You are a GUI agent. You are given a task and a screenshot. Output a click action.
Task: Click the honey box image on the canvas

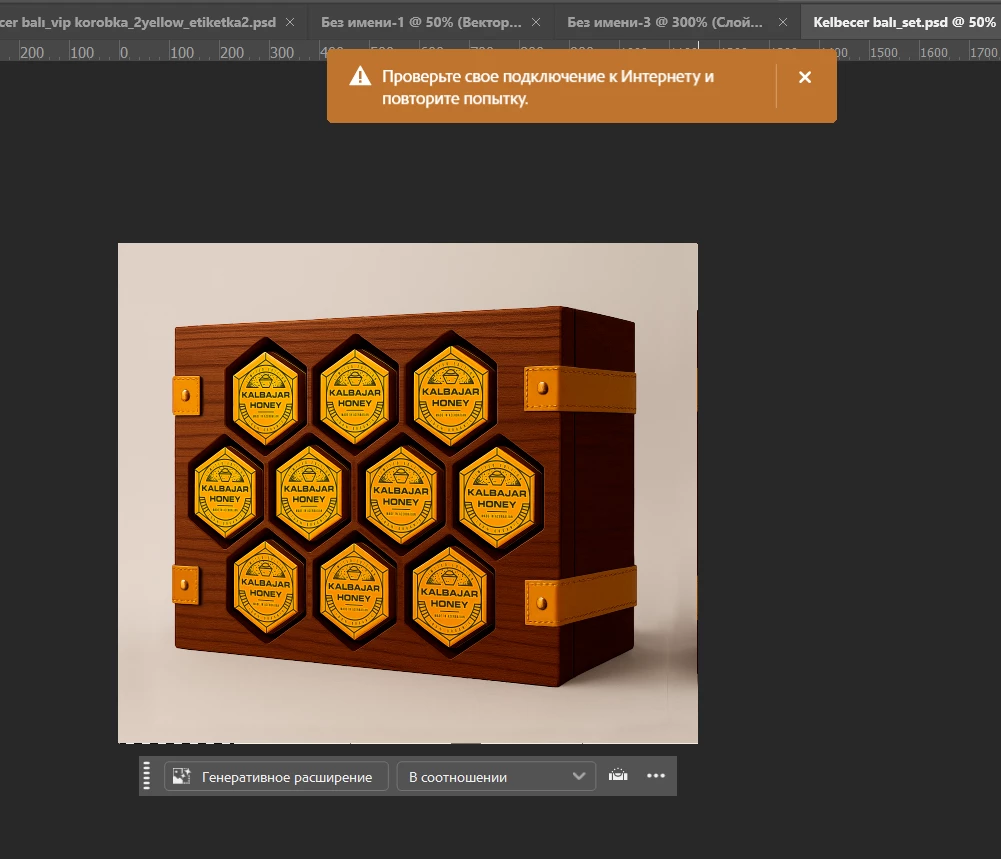coord(408,493)
